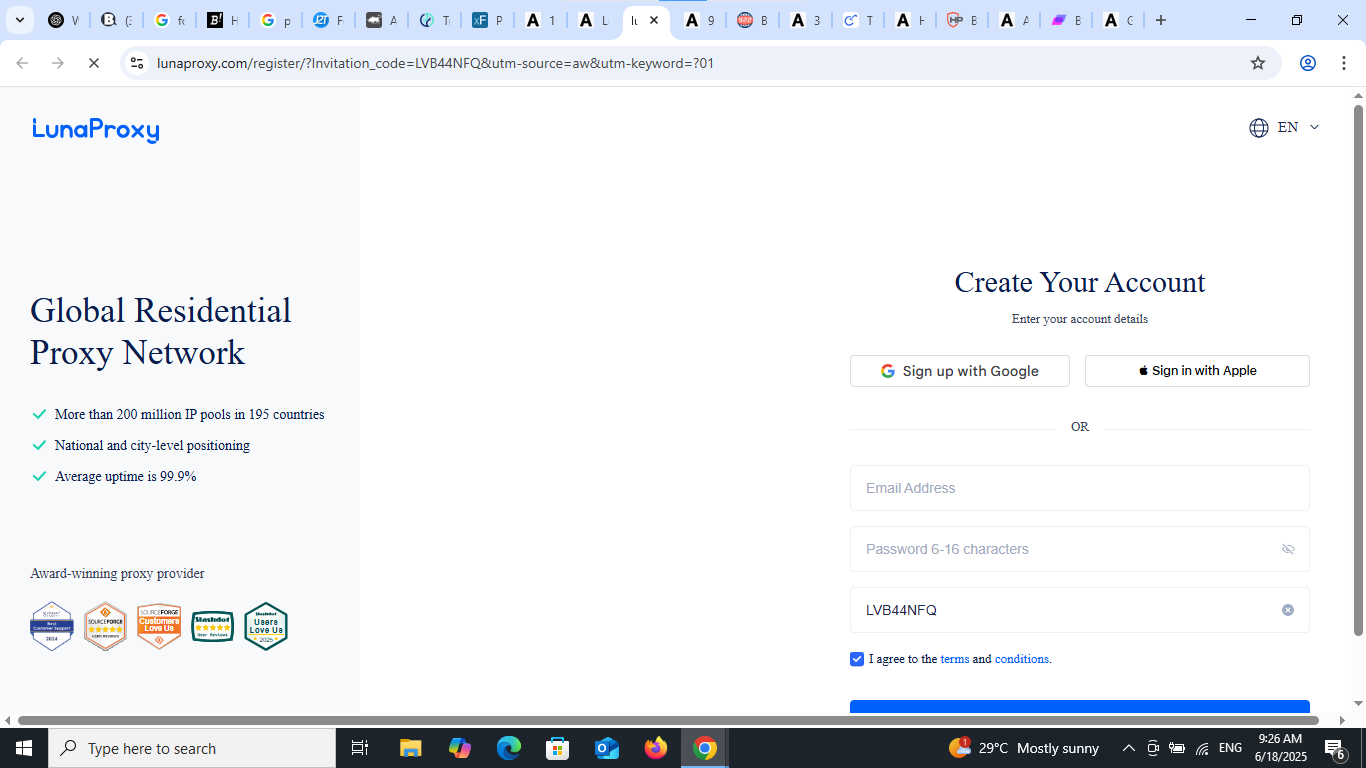Open Microsoft Store from taskbar

point(558,748)
